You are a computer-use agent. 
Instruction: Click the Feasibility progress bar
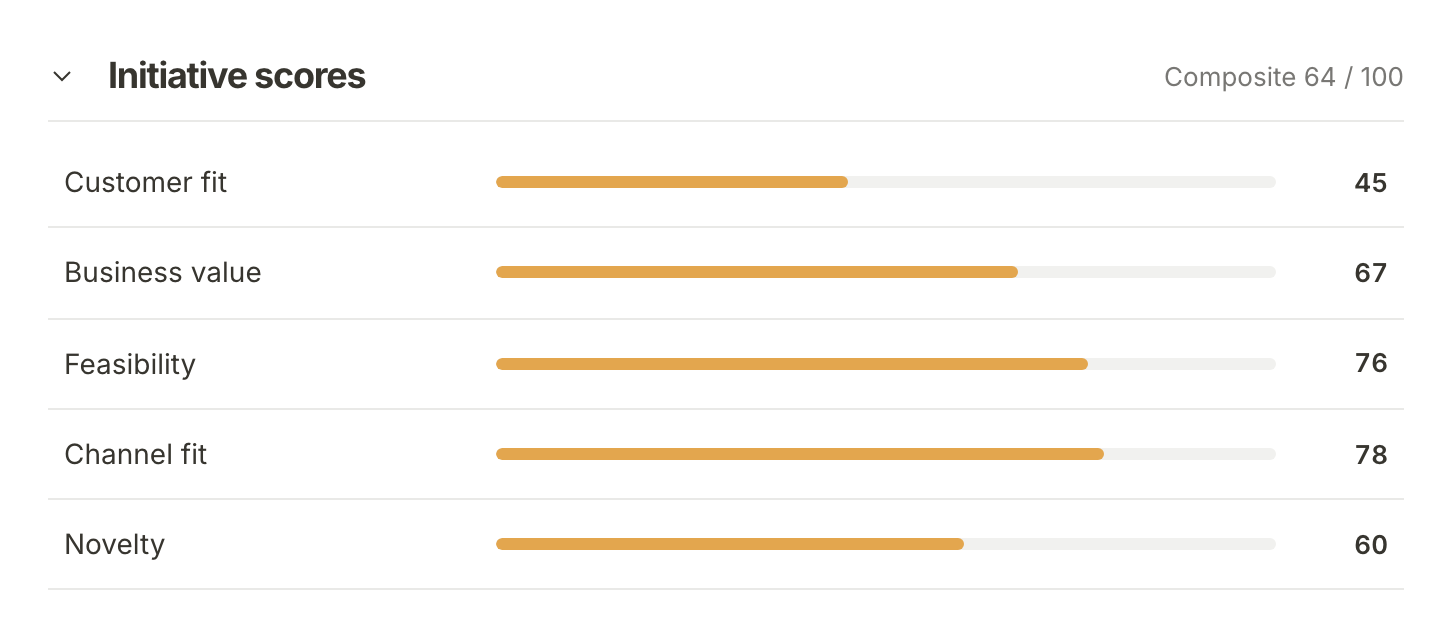(886, 364)
